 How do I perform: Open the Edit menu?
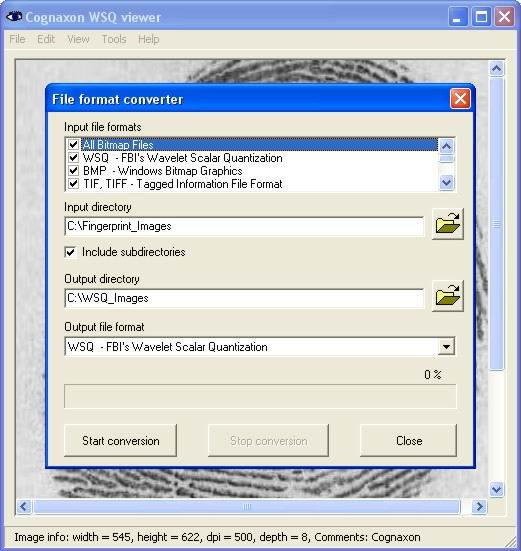click(46, 39)
